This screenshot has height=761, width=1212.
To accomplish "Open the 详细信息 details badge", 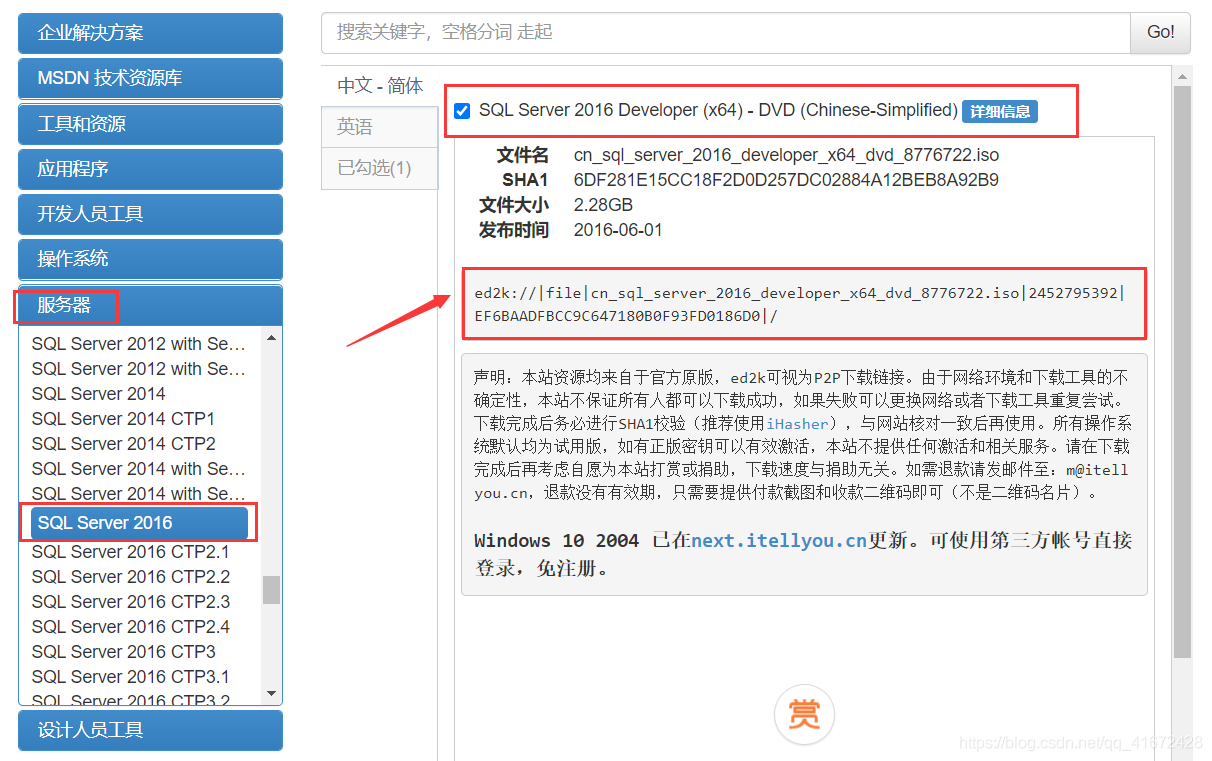I will click(1000, 111).
